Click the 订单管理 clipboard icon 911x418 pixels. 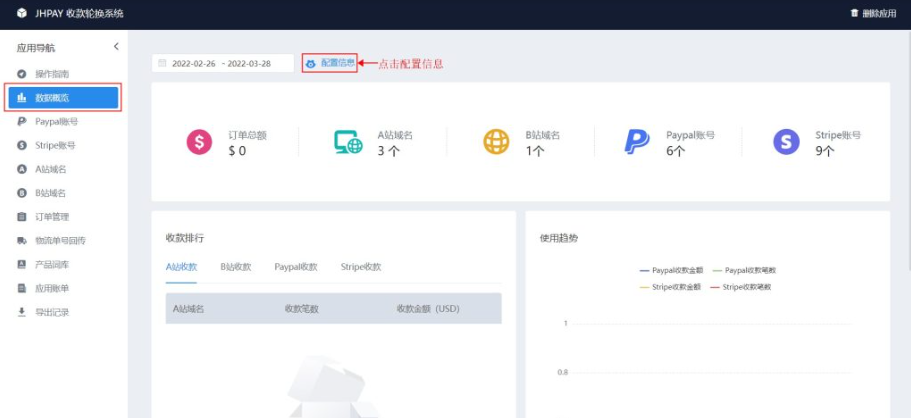coord(21,217)
